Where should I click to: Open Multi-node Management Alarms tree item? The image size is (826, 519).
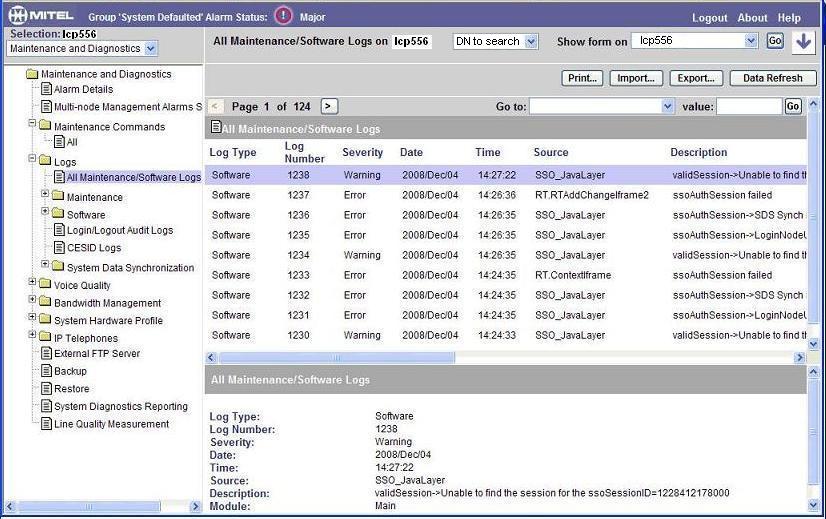pyautogui.click(x=128, y=106)
